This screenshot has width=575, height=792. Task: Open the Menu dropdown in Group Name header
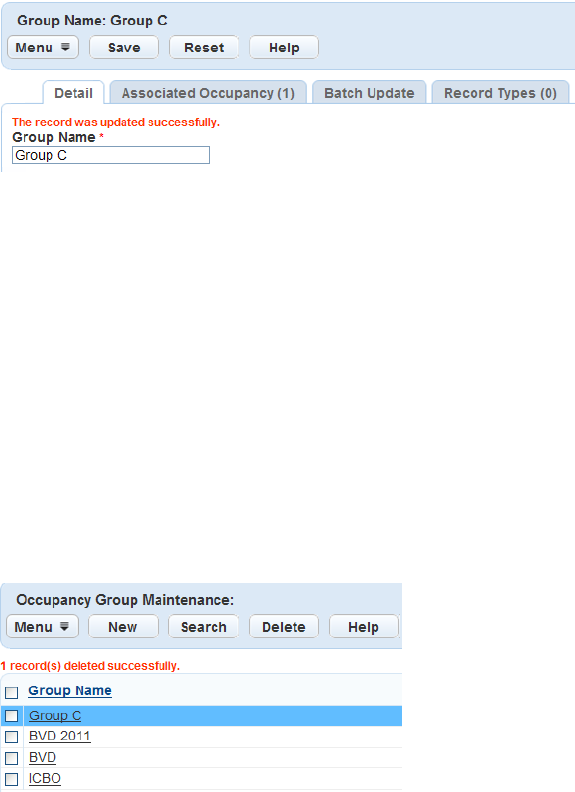[42, 47]
